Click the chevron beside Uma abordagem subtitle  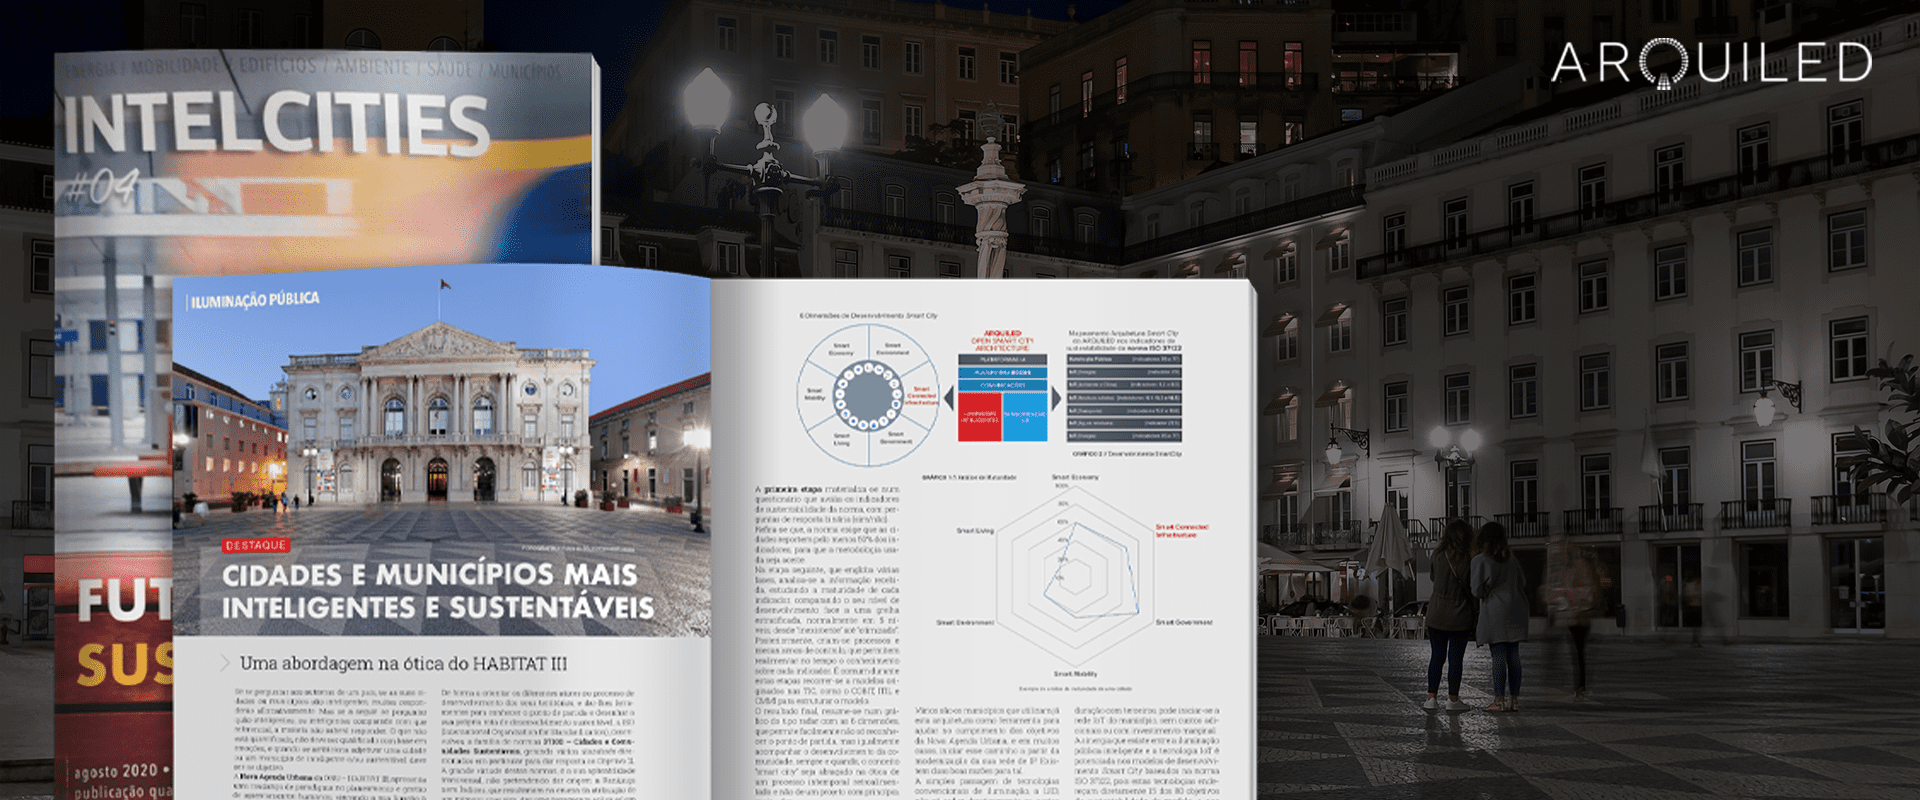(225, 662)
